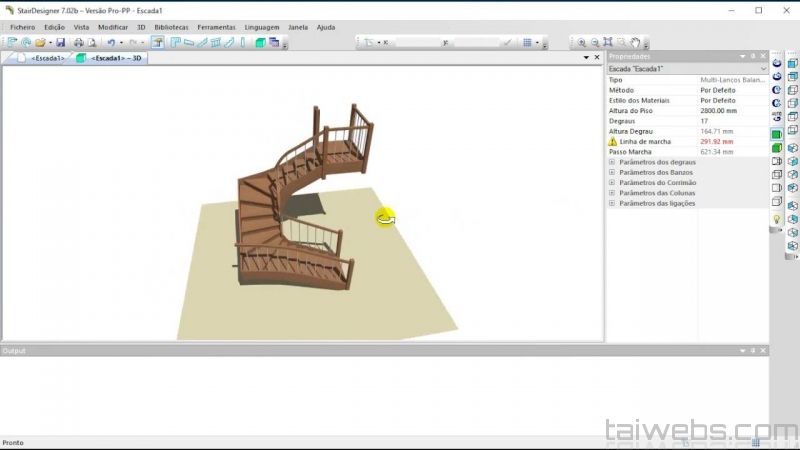
Task: Click the Degraus value 17 field
Action: pos(730,121)
